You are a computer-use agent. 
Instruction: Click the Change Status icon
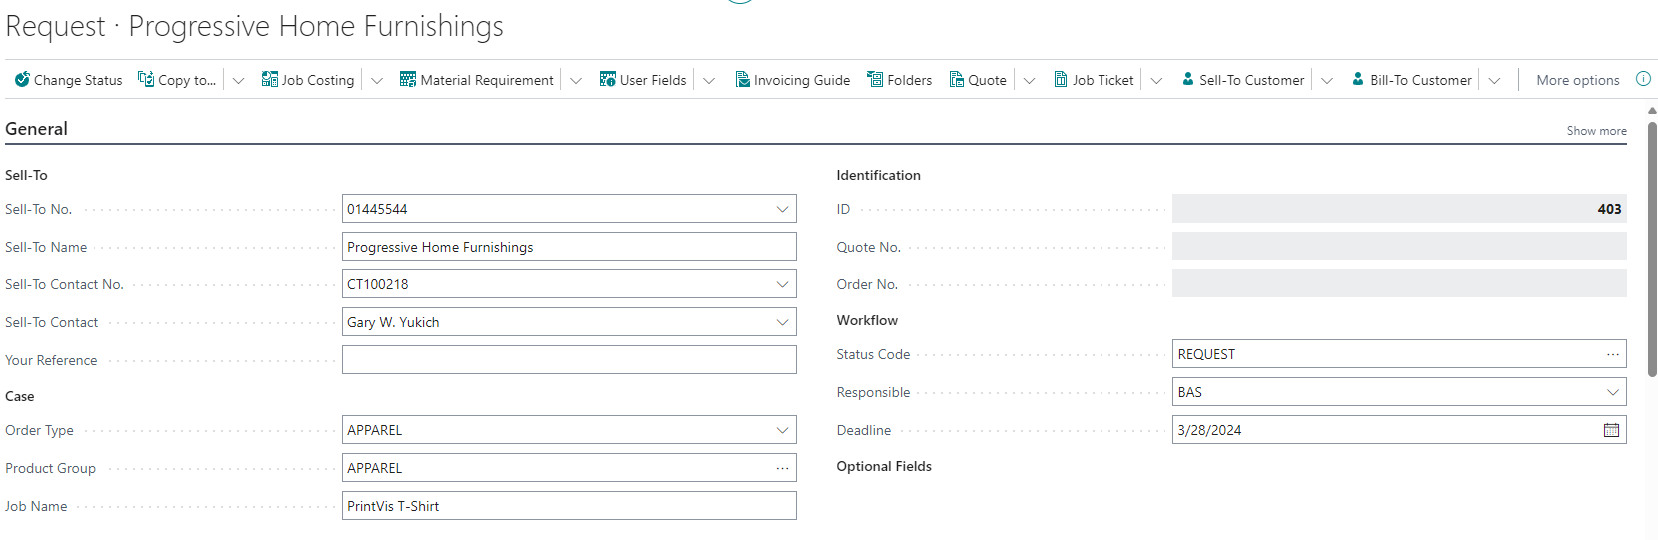click(x=22, y=80)
